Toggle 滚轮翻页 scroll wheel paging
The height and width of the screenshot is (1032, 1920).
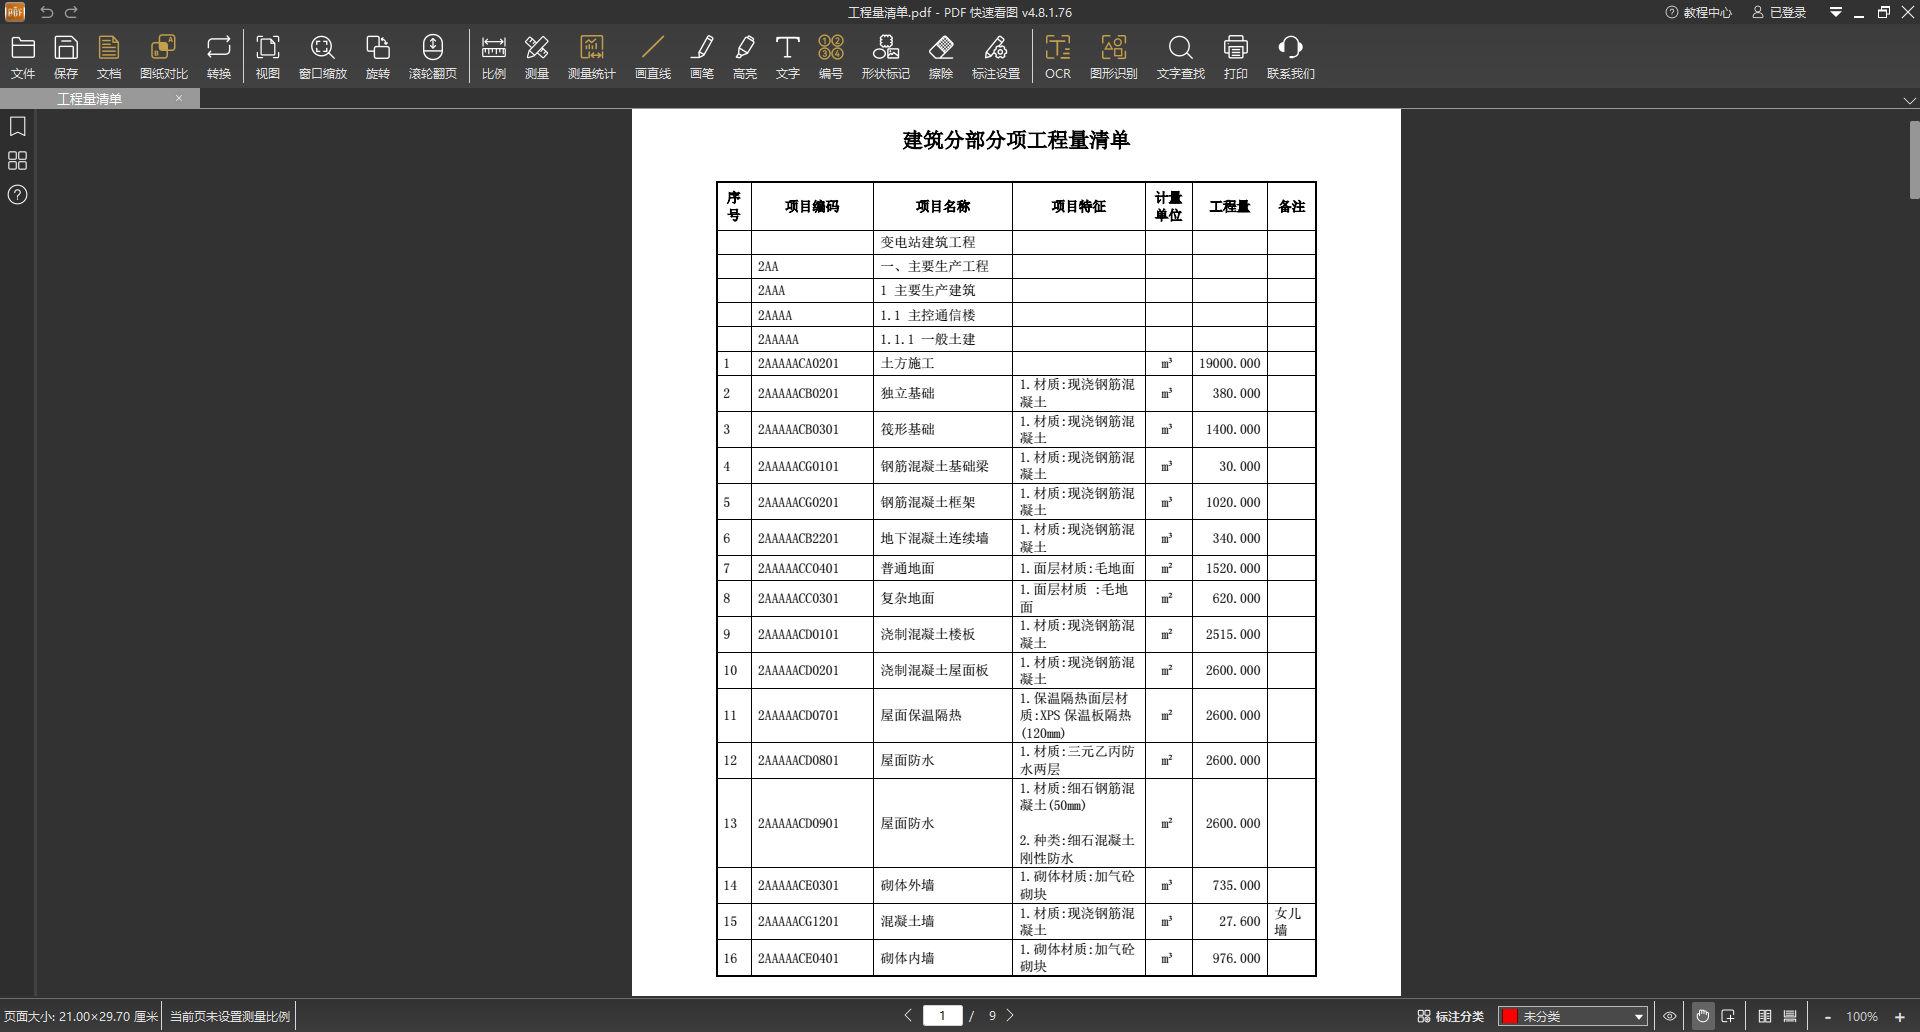[432, 57]
